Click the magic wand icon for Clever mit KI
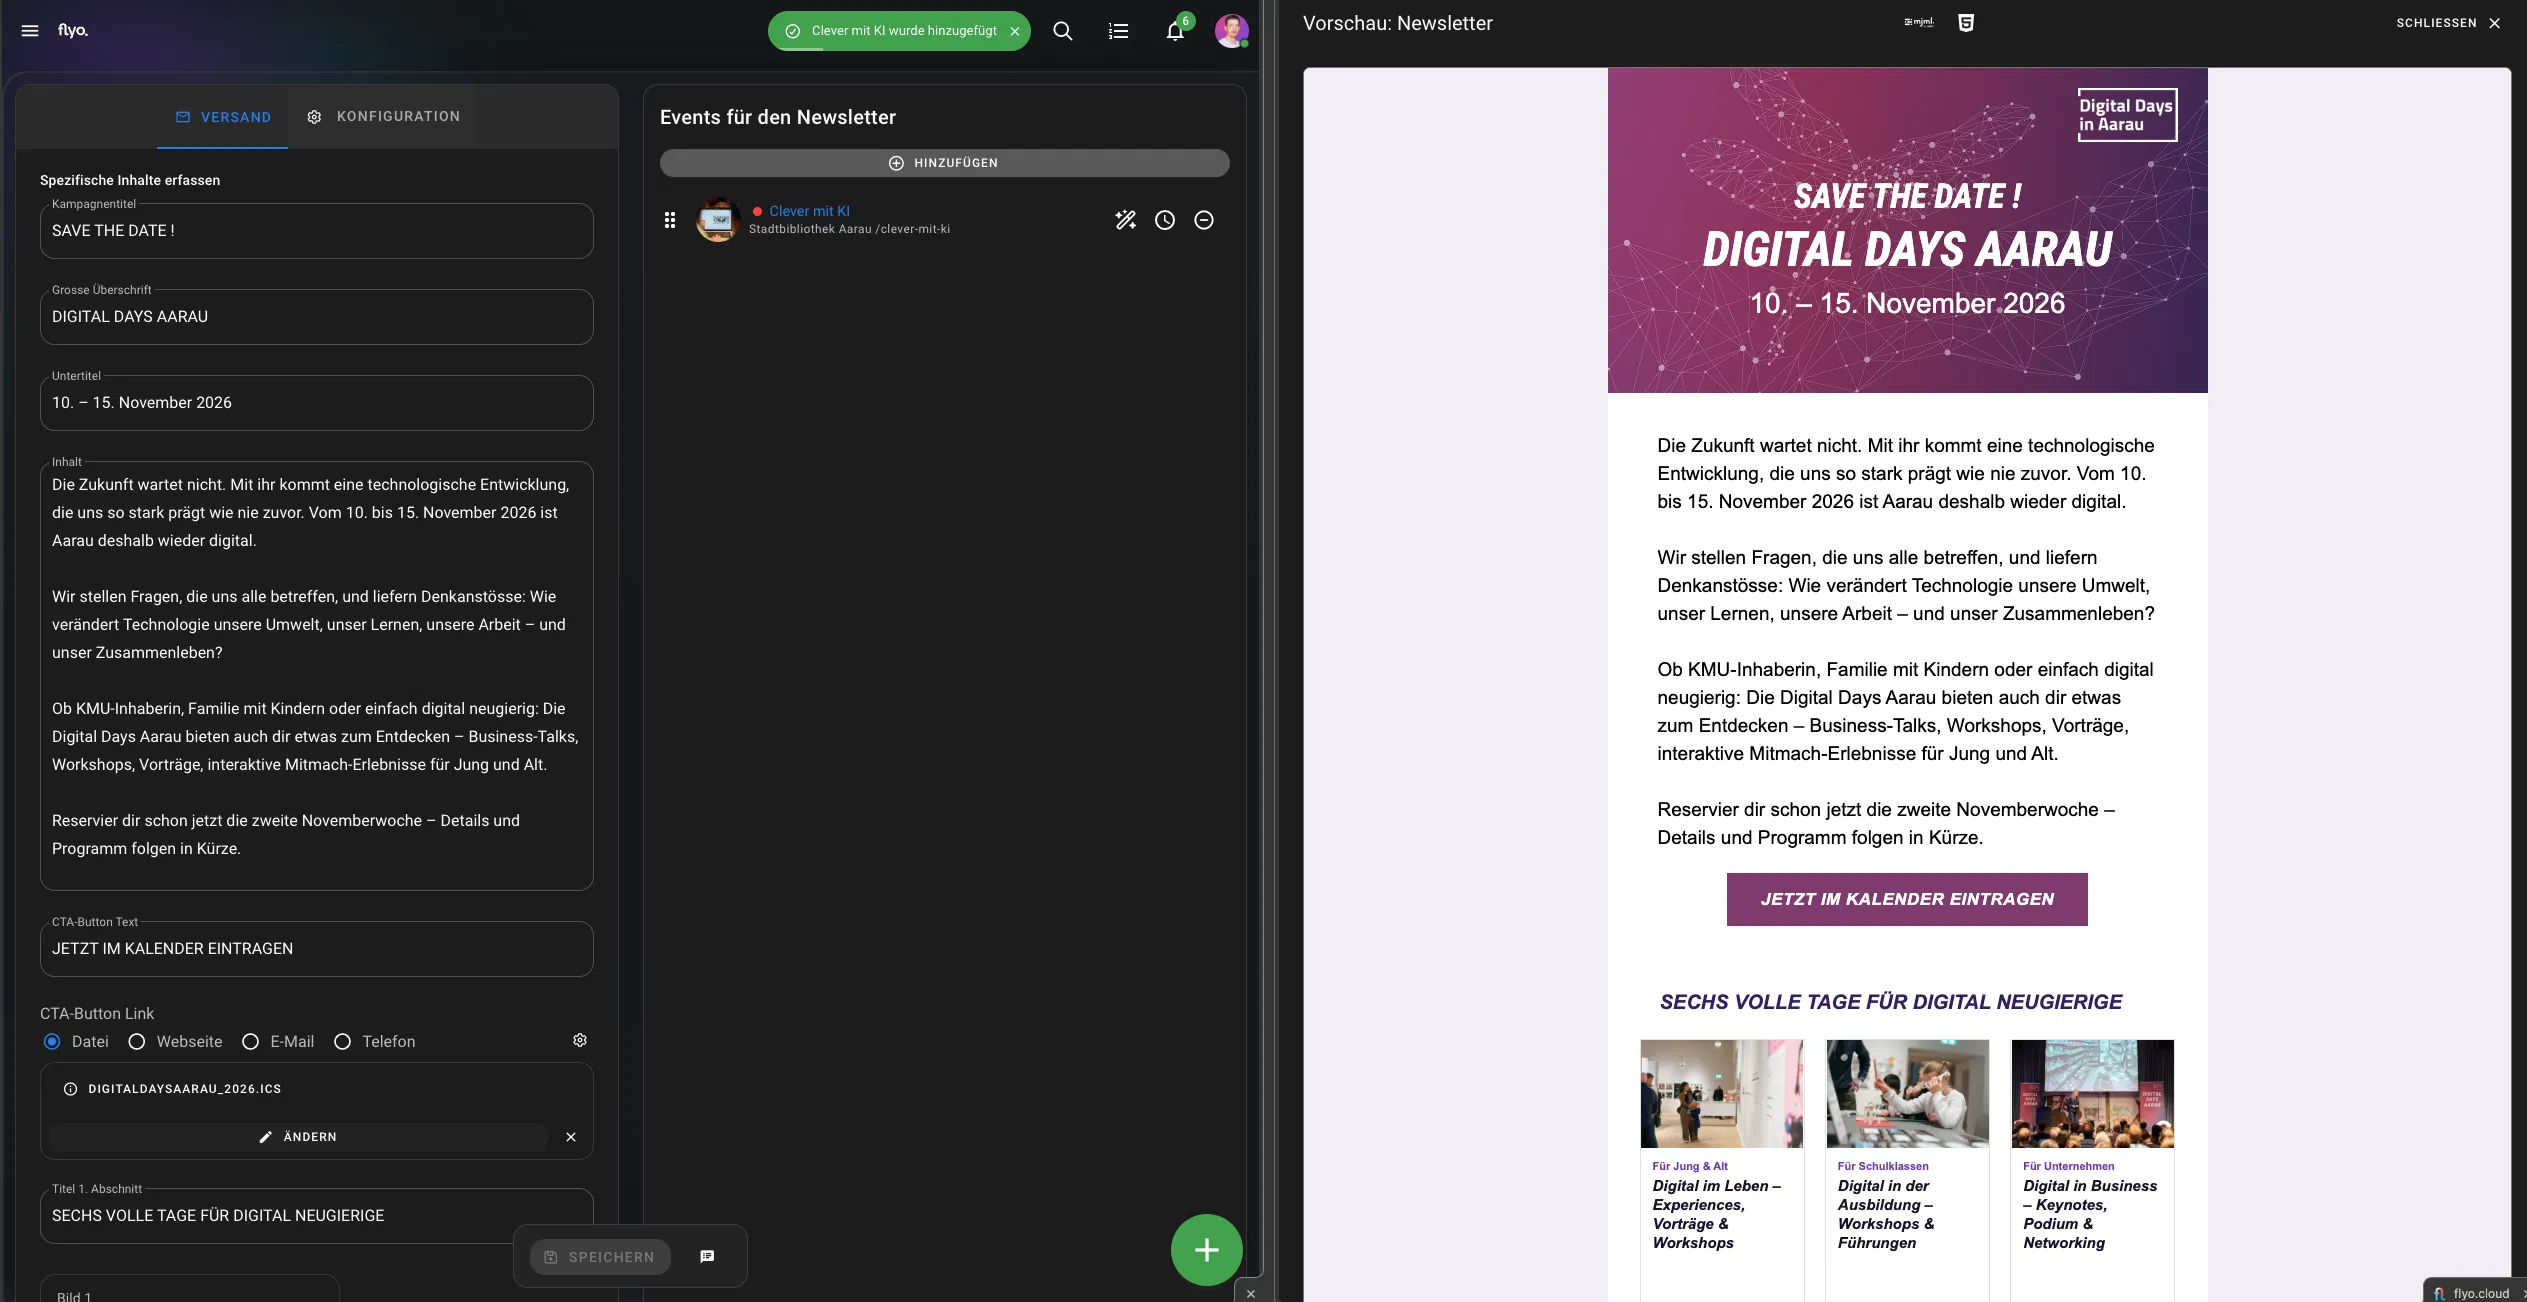The image size is (2527, 1302). 1126,220
